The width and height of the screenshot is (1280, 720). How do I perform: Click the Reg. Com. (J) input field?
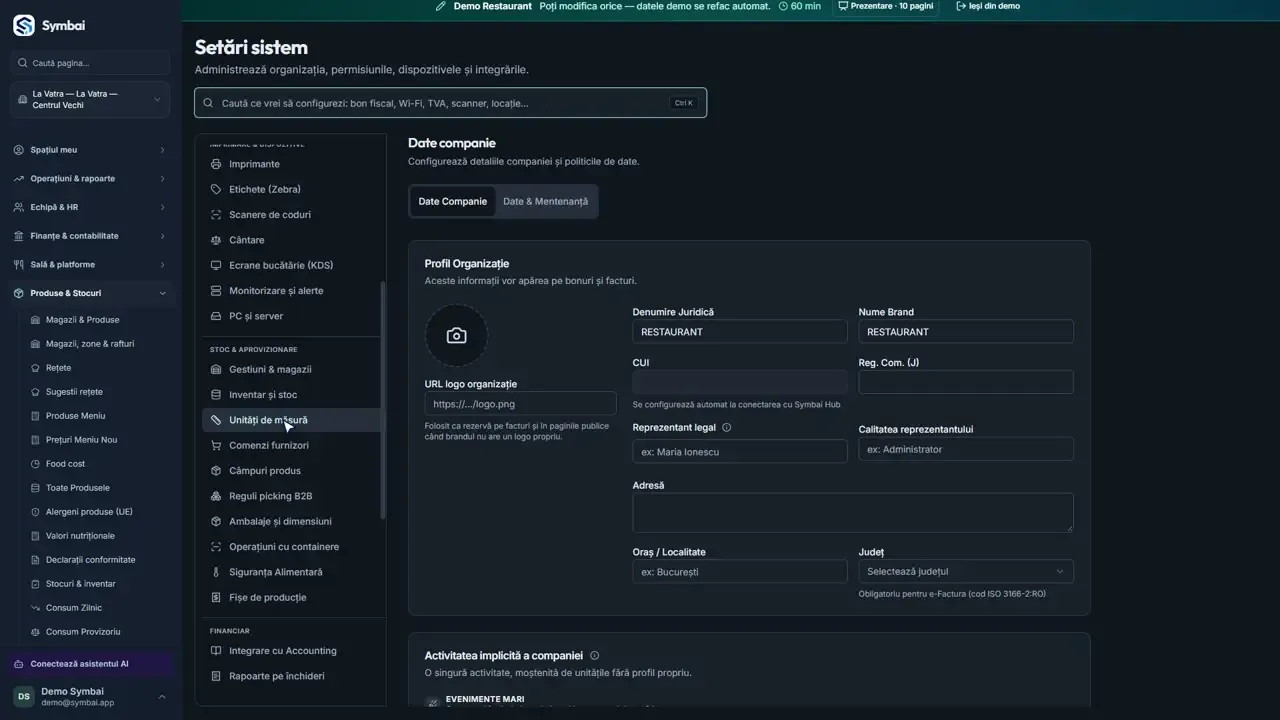point(966,382)
